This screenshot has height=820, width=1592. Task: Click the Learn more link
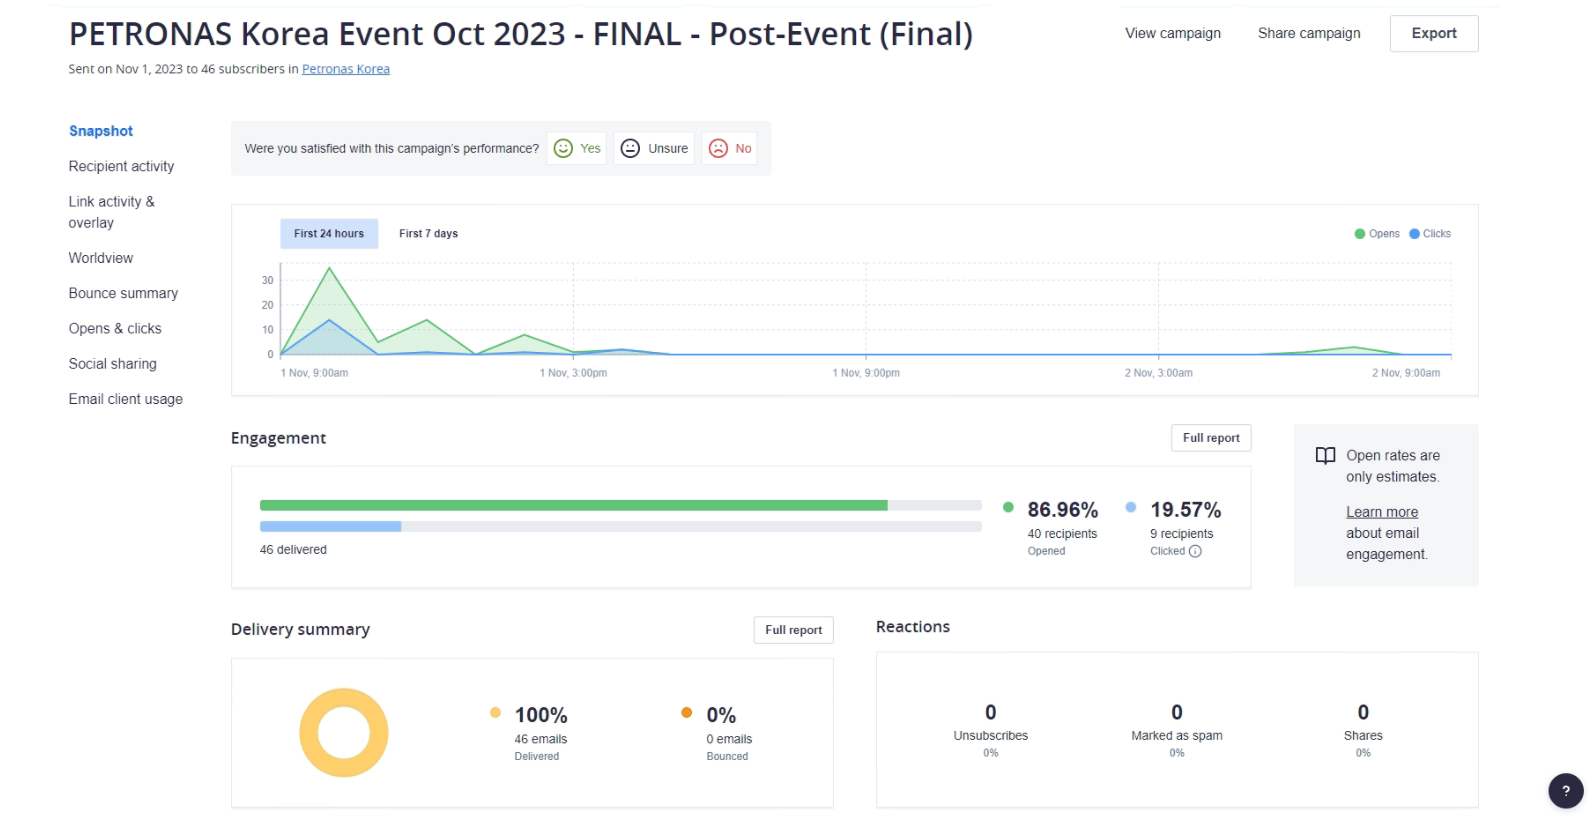coord(1381,512)
